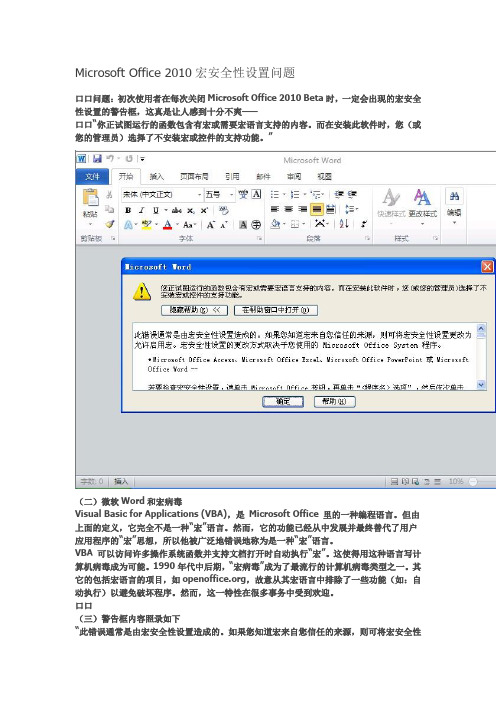Image resolution: width=496 pixels, height=702 pixels.
Task: Click the OK (确定) button in dialog
Action: pyautogui.click(x=283, y=402)
